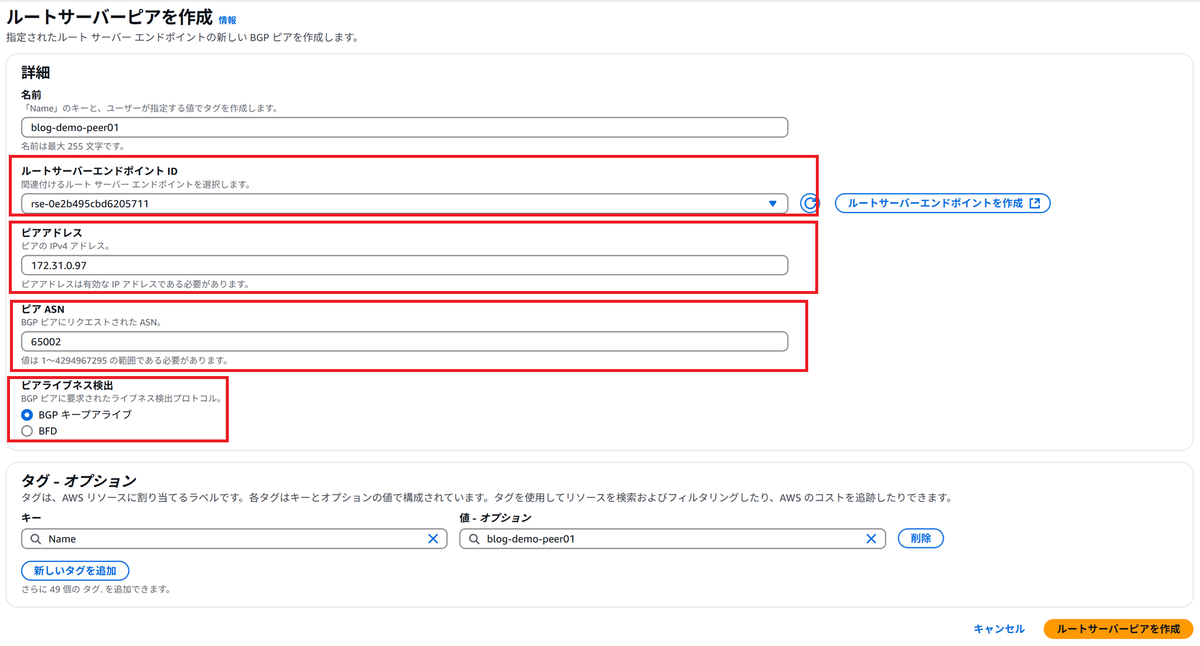1200x646 pixels.
Task: Open the 情報 info link
Action: 228,20
